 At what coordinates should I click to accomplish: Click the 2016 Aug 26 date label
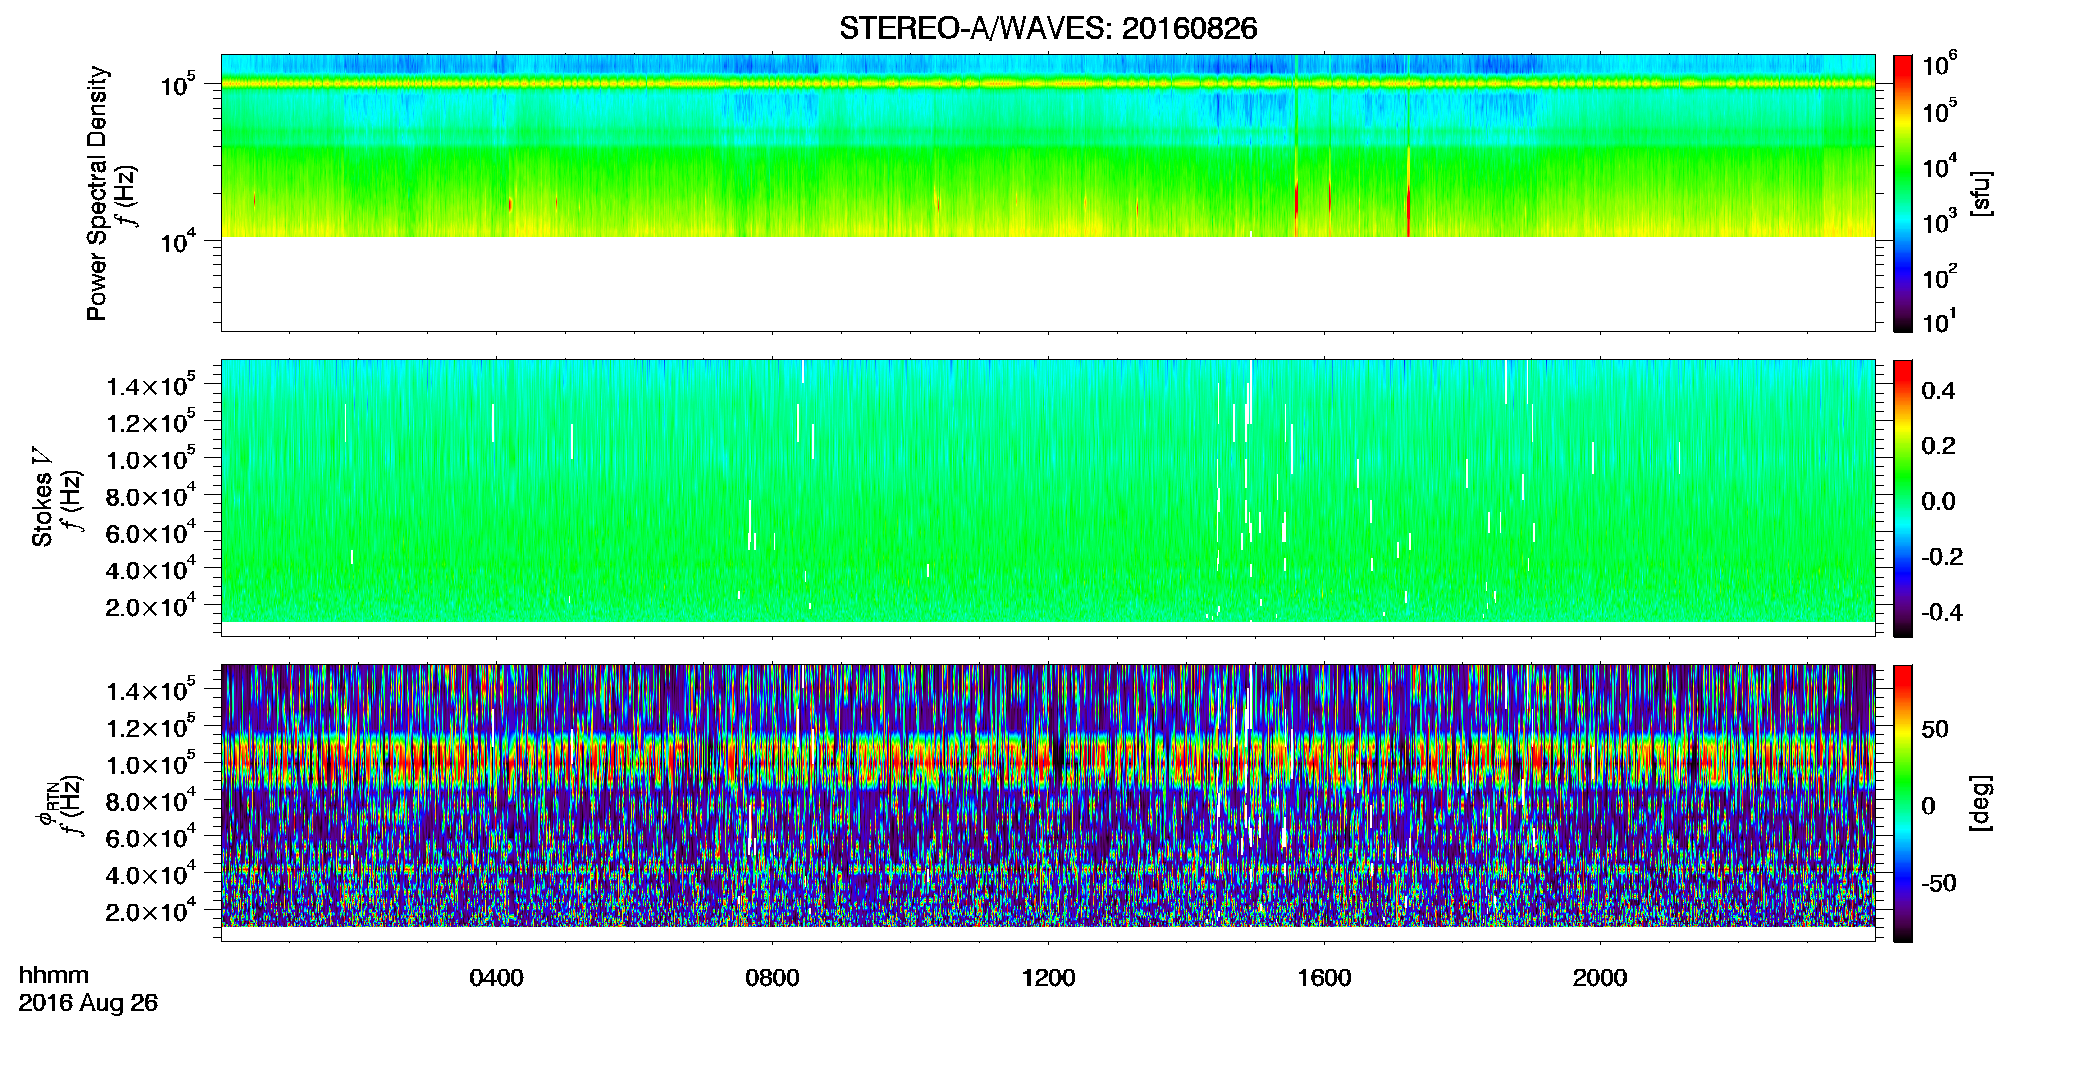click(x=88, y=1003)
